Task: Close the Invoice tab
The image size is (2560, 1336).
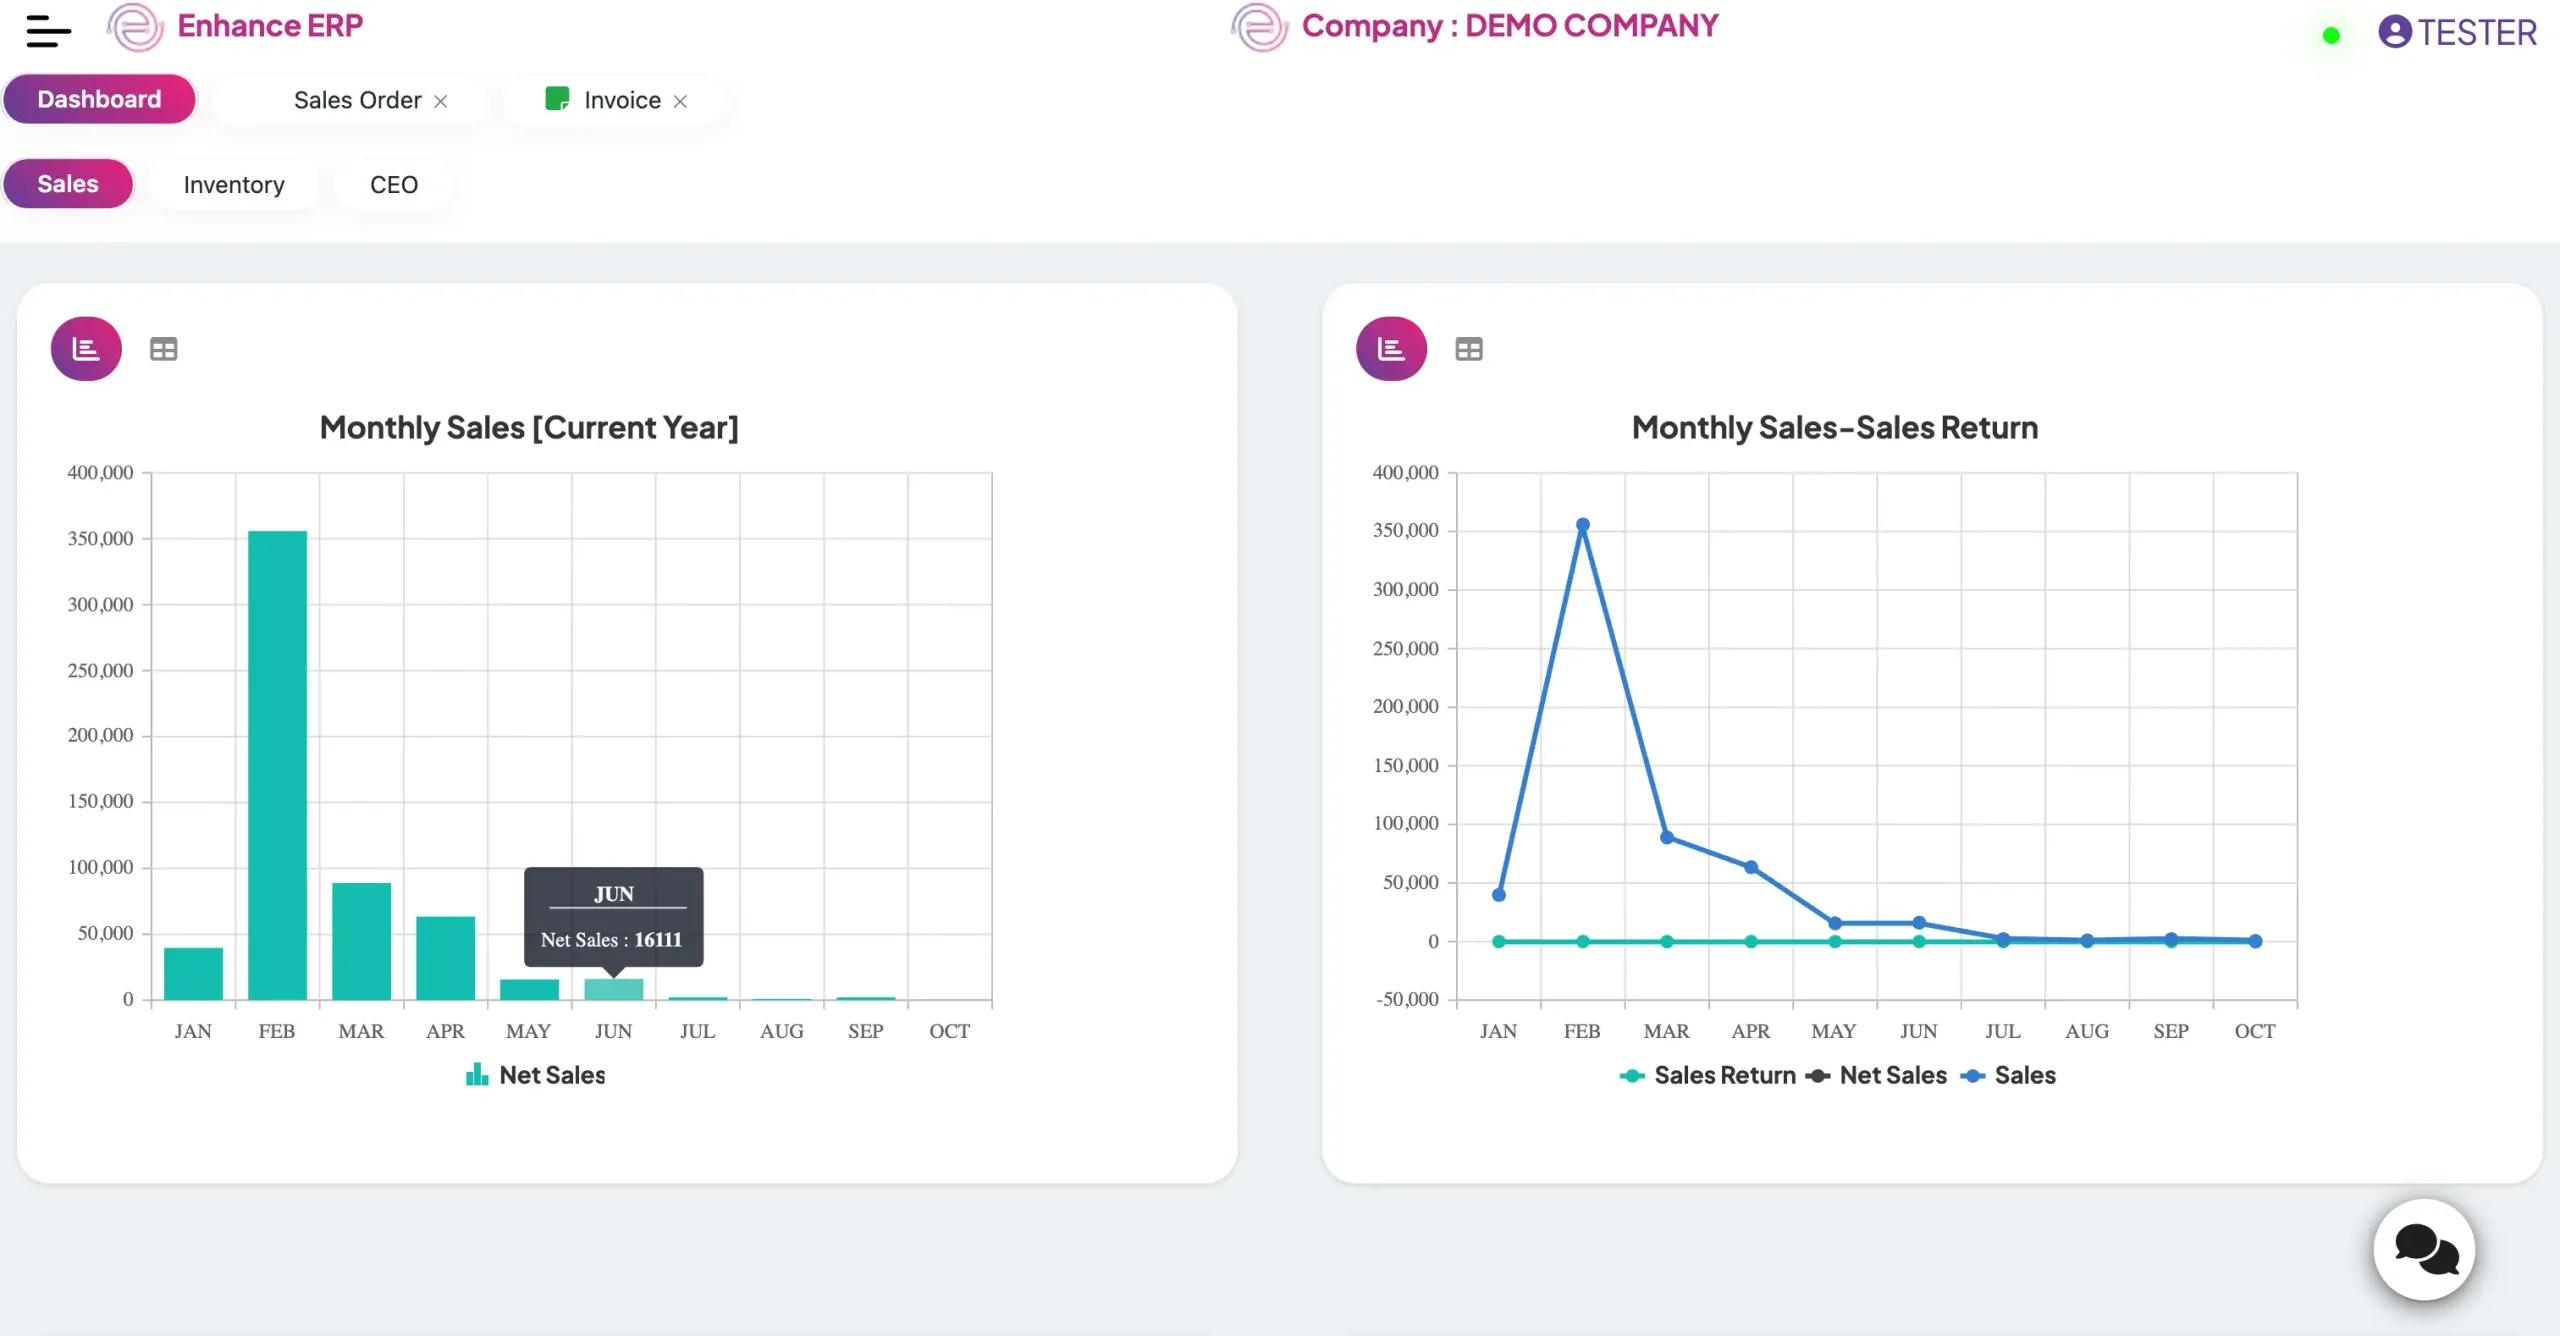Action: coord(680,102)
